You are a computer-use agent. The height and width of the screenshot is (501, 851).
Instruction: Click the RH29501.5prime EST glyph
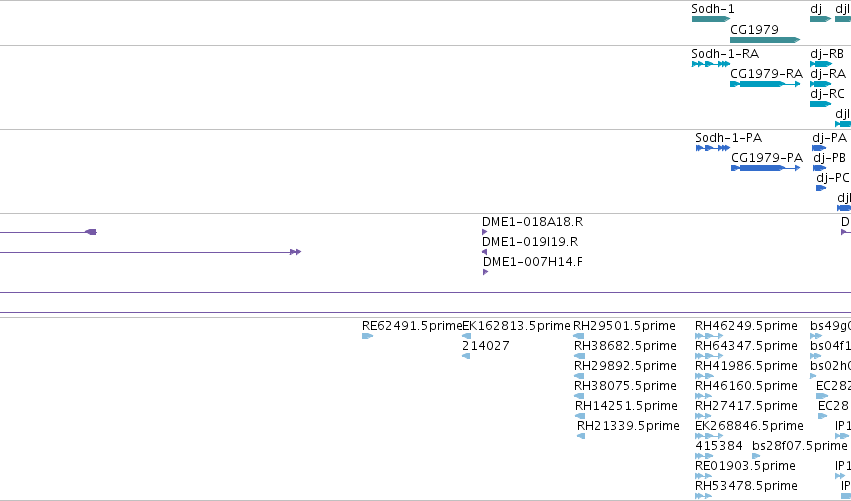(579, 336)
